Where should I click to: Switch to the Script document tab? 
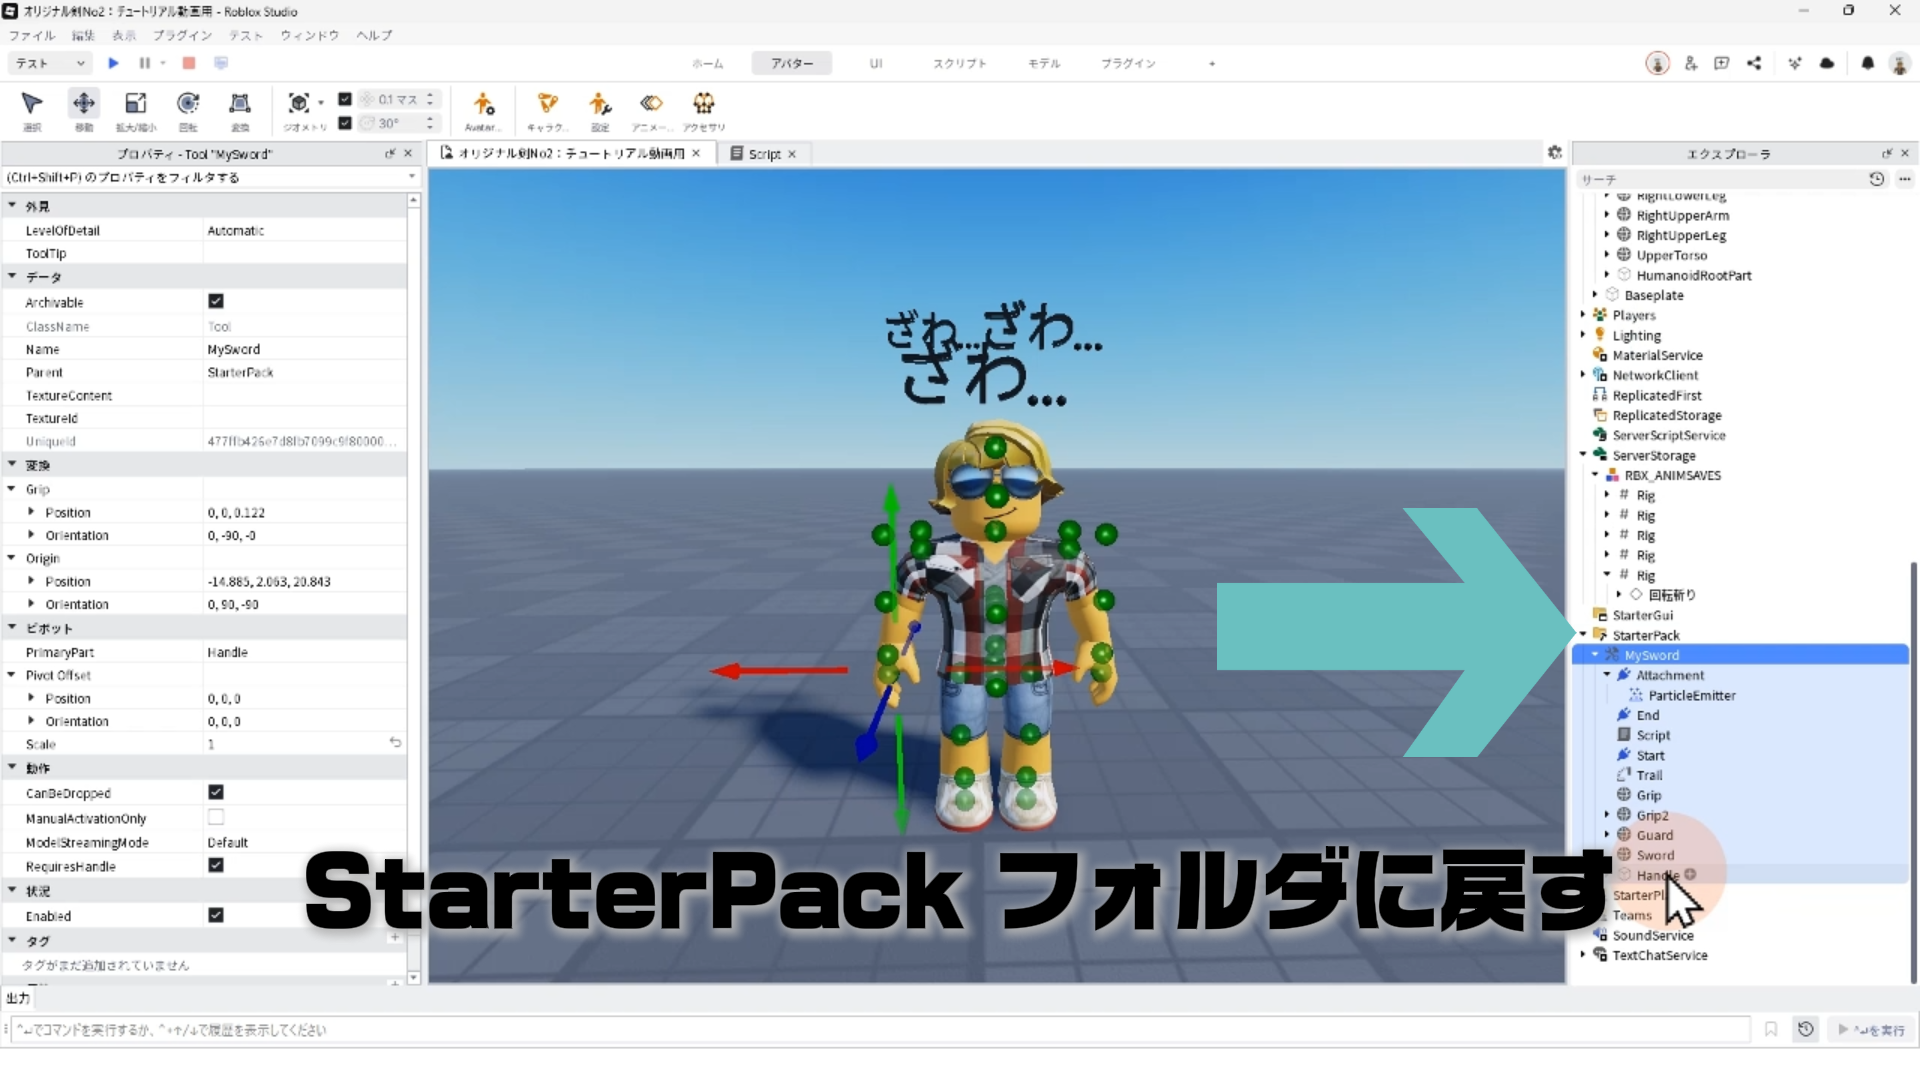click(764, 154)
